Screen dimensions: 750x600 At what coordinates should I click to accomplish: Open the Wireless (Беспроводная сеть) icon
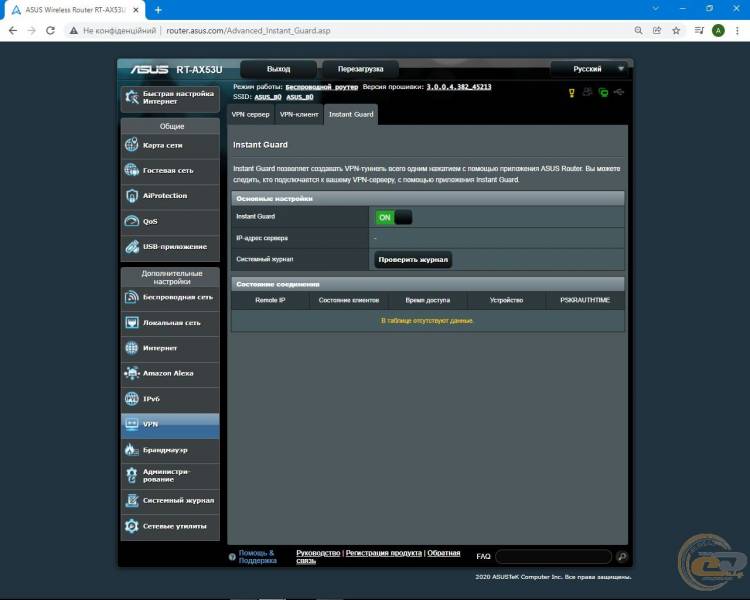click(x=132, y=297)
